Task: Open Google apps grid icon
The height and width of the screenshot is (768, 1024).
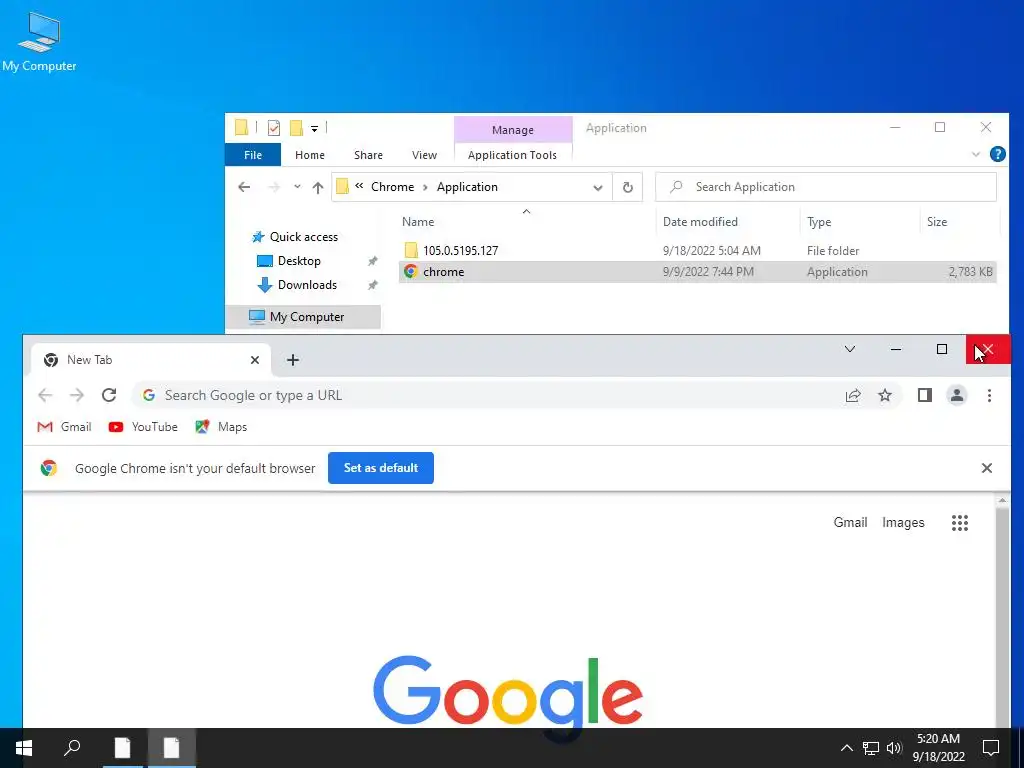Action: 960,522
